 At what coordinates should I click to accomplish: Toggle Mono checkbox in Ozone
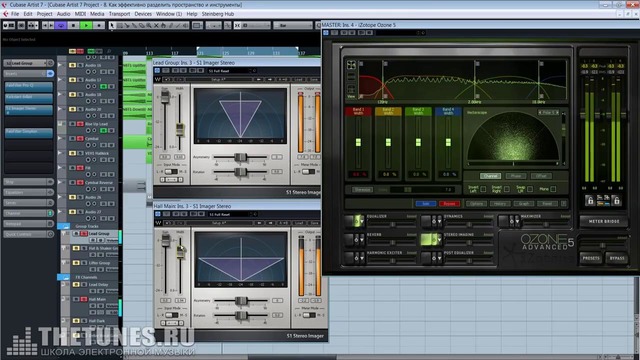(553, 189)
